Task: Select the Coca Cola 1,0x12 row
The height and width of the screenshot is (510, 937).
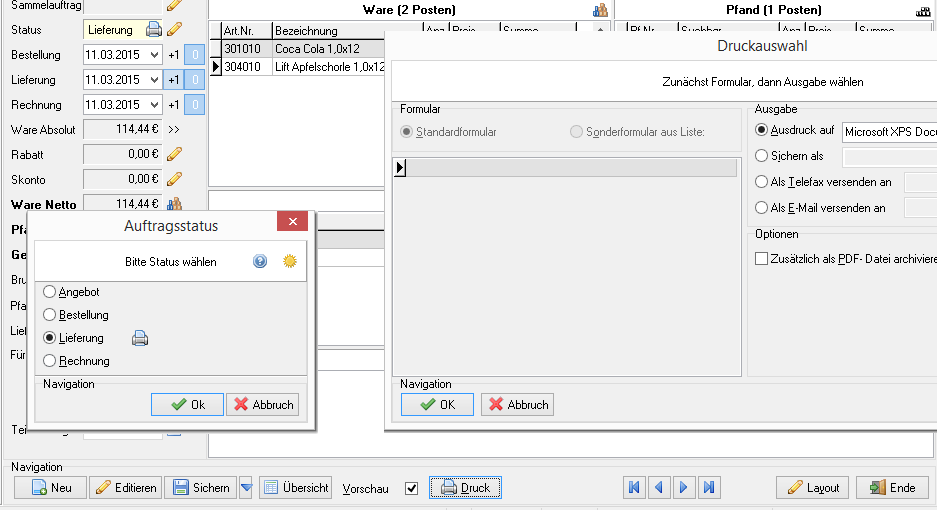Action: click(x=297, y=48)
